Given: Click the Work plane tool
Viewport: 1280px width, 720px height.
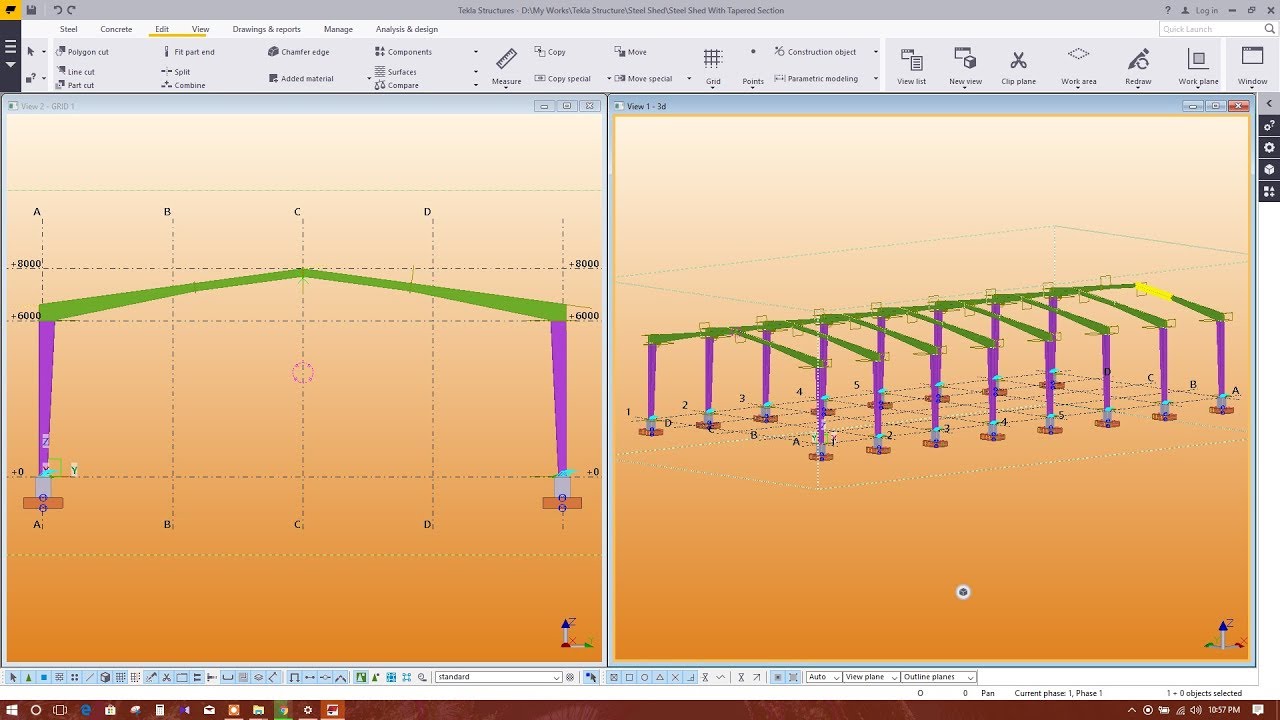Looking at the screenshot, I should click(x=1198, y=64).
